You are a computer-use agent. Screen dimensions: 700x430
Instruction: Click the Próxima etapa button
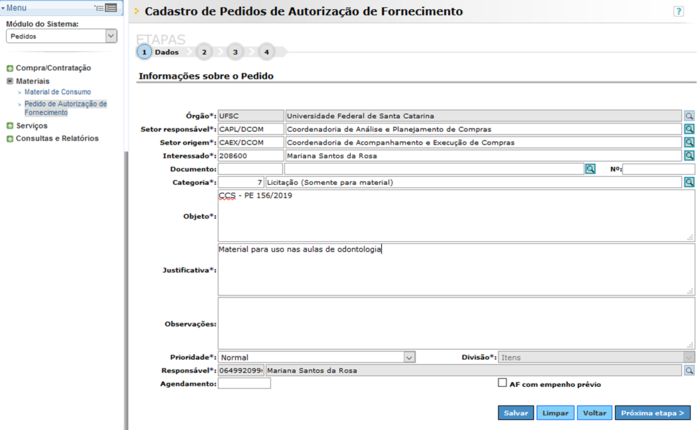point(652,412)
